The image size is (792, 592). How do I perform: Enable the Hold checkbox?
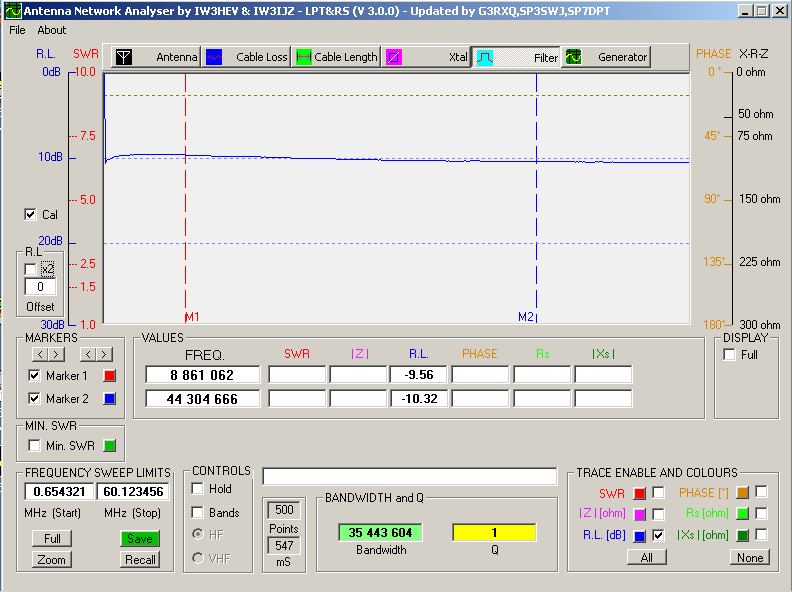198,489
